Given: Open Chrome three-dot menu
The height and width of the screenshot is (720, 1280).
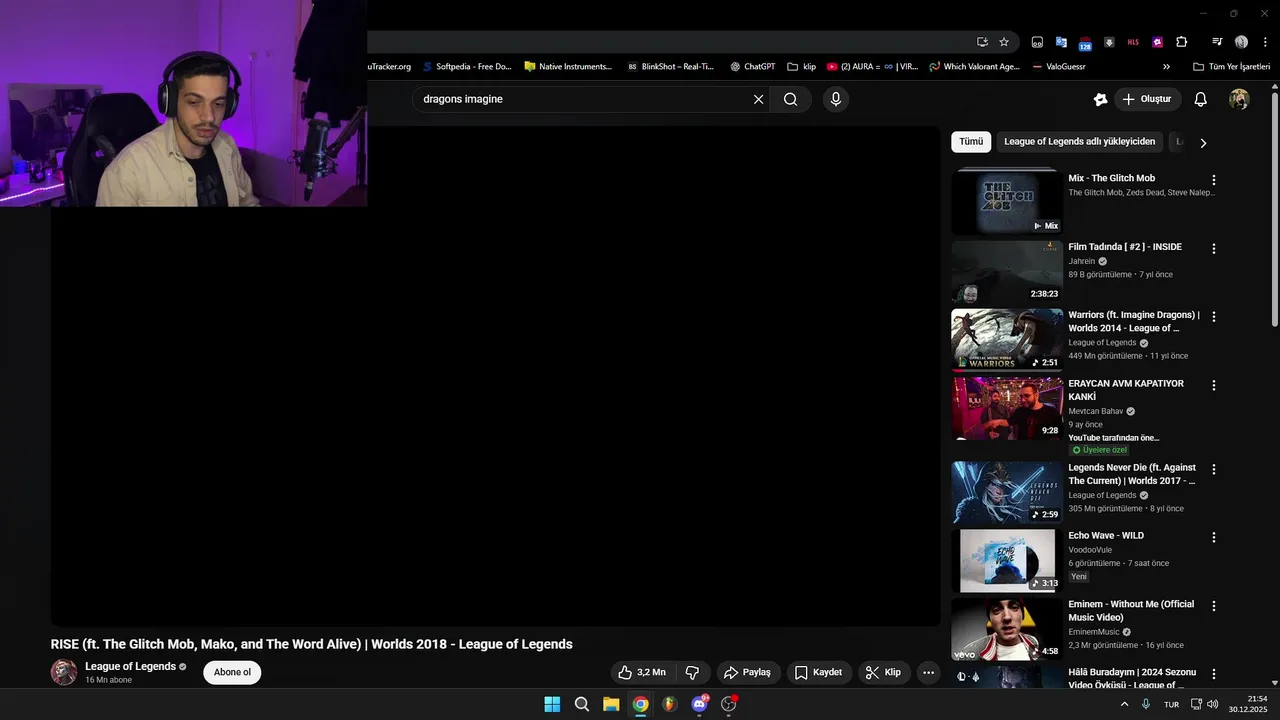Looking at the screenshot, I should coord(1265,42).
